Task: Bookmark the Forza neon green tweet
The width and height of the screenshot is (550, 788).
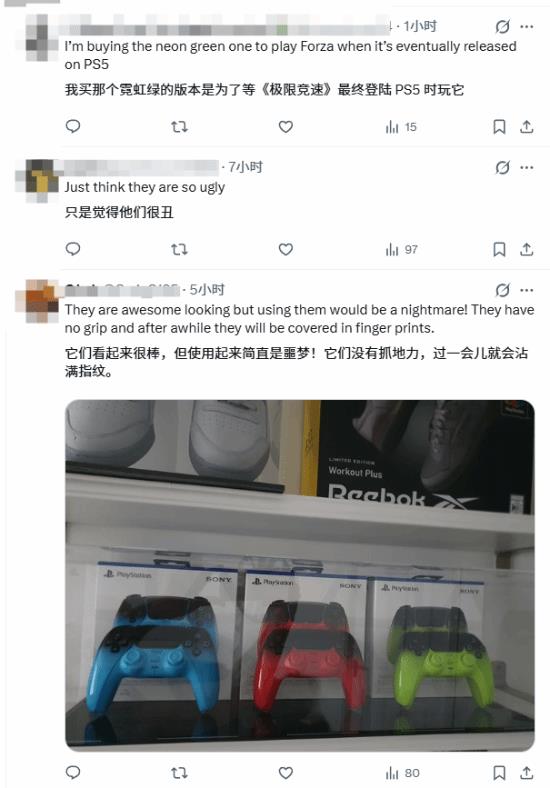Action: tap(499, 127)
